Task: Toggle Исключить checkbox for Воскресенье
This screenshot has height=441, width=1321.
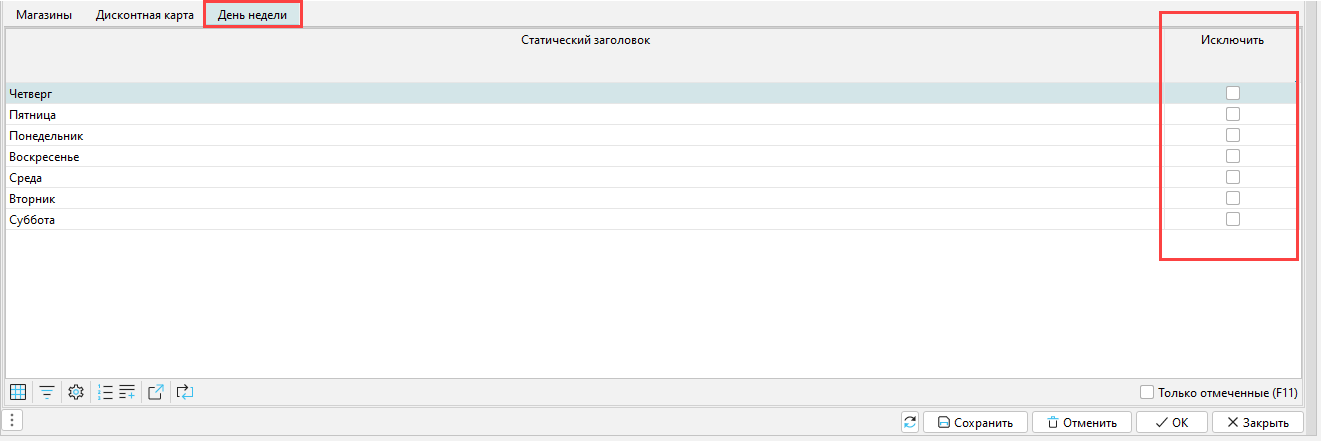Action: [x=1233, y=156]
